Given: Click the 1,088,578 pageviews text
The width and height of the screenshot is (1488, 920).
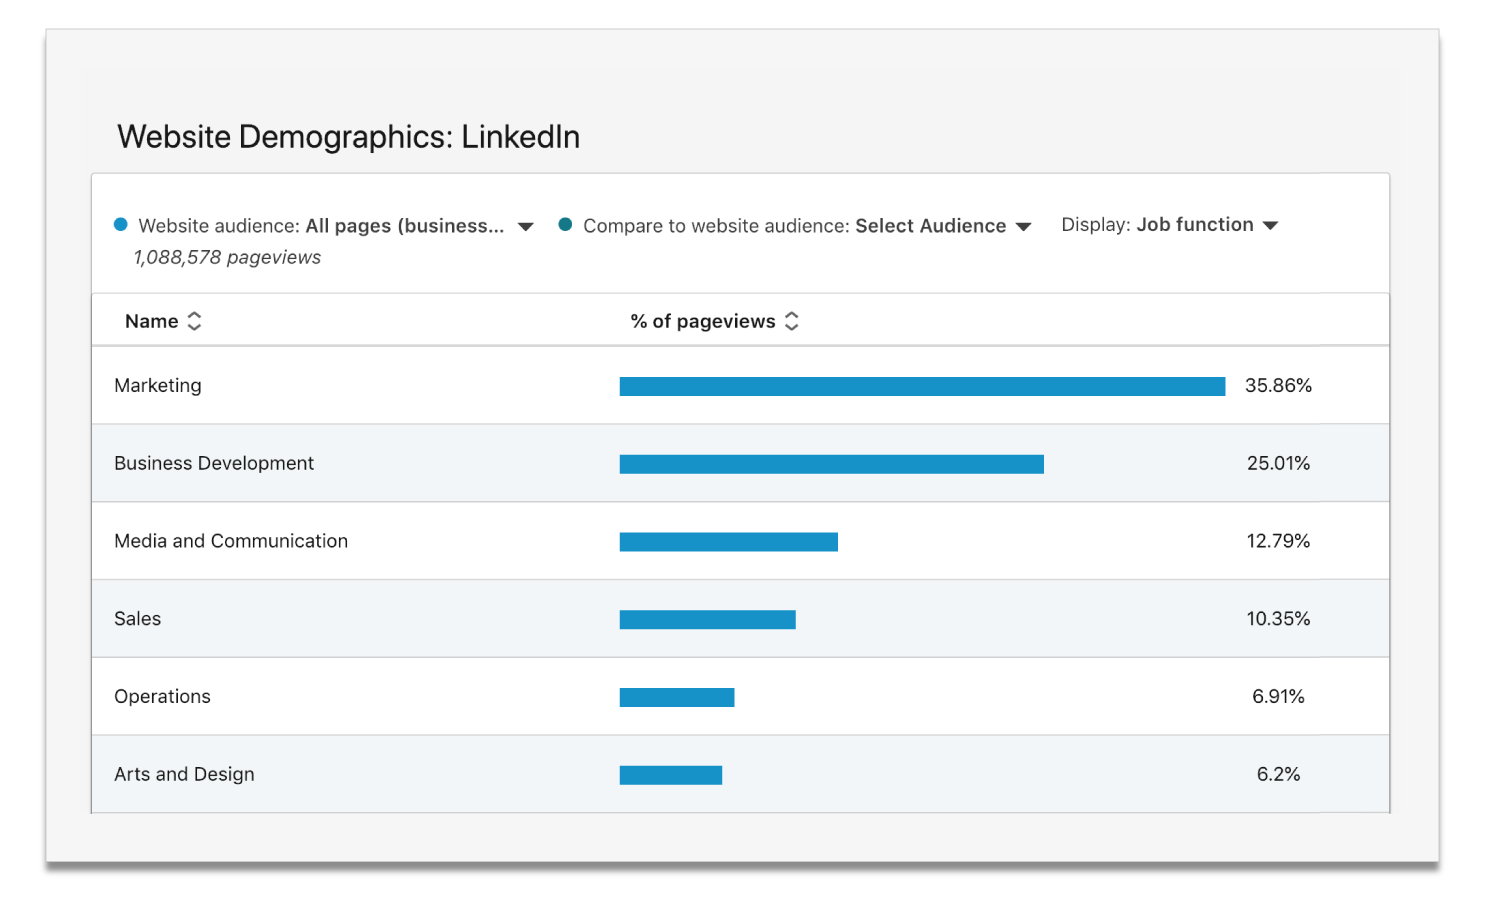Looking at the screenshot, I should (x=227, y=258).
